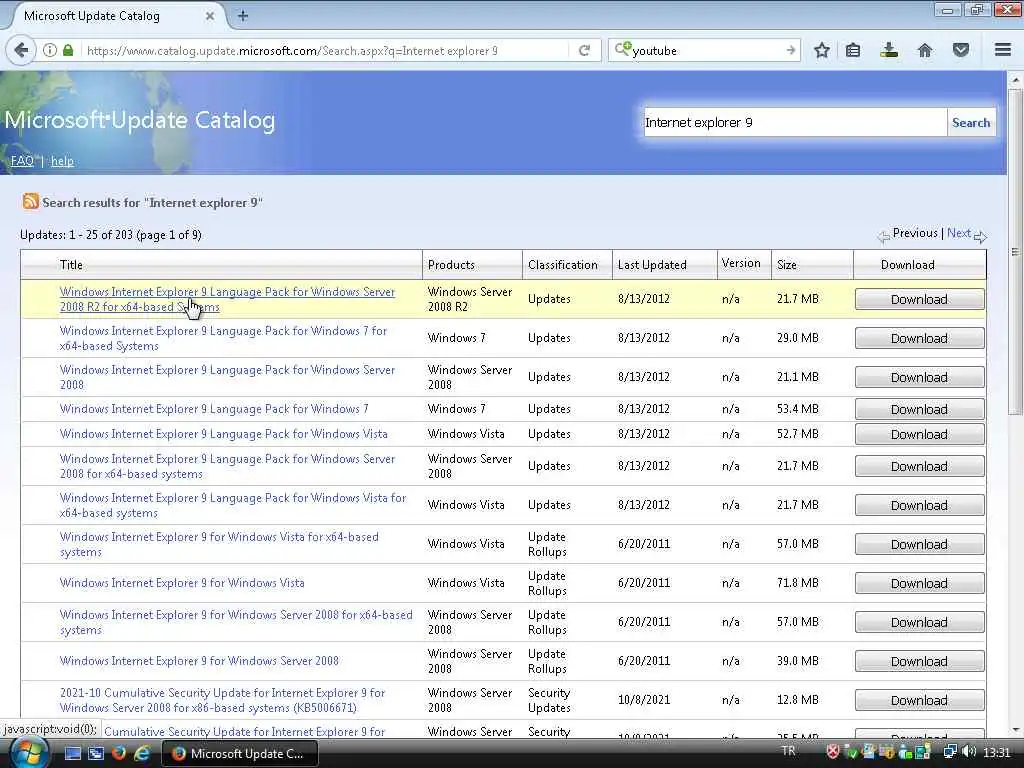The width and height of the screenshot is (1024, 768).
Task: Show desktop from quick launch
Action: point(73,754)
